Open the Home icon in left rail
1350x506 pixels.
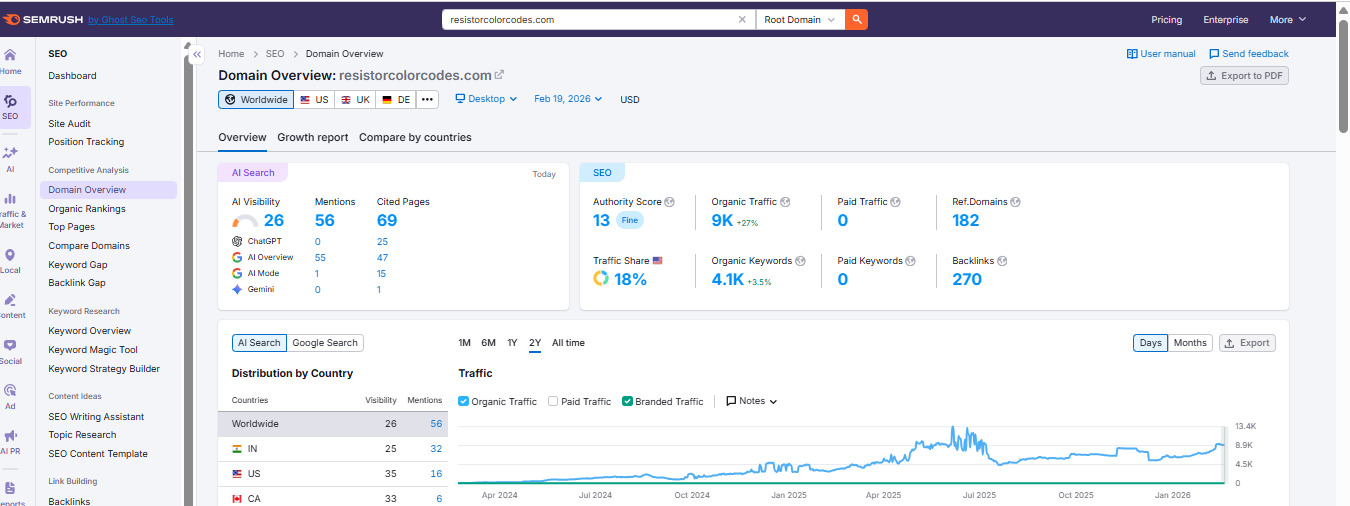(x=10, y=60)
